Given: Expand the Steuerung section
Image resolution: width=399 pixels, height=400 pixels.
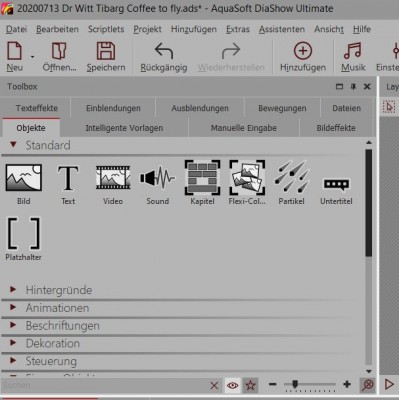Looking at the screenshot, I should (13, 360).
